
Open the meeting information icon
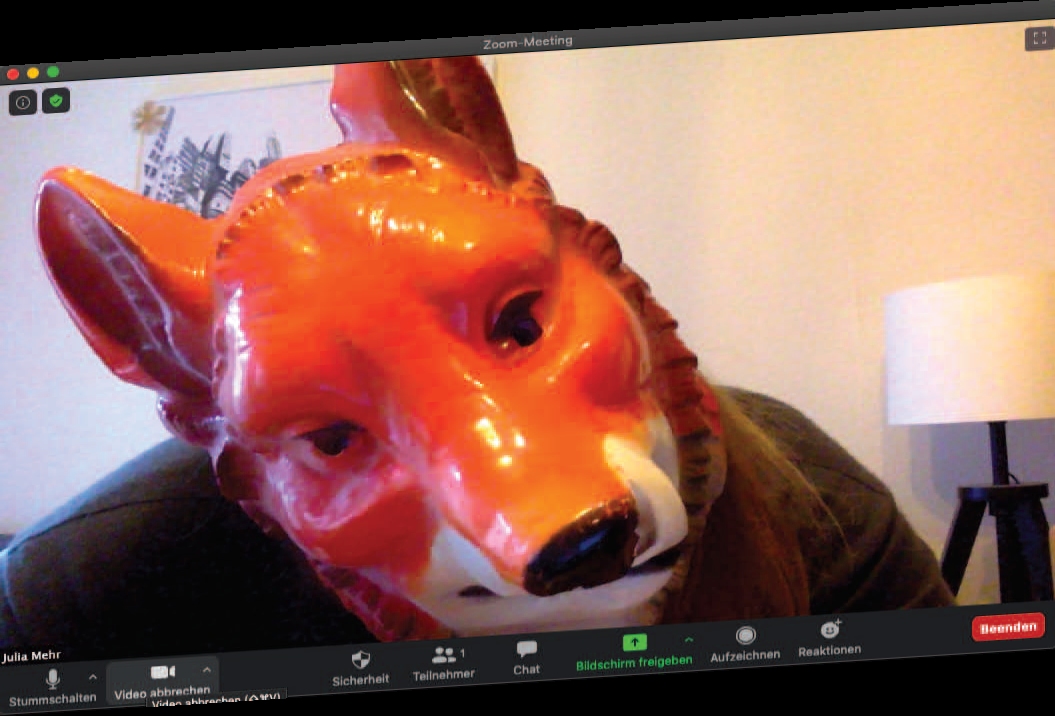coord(23,102)
